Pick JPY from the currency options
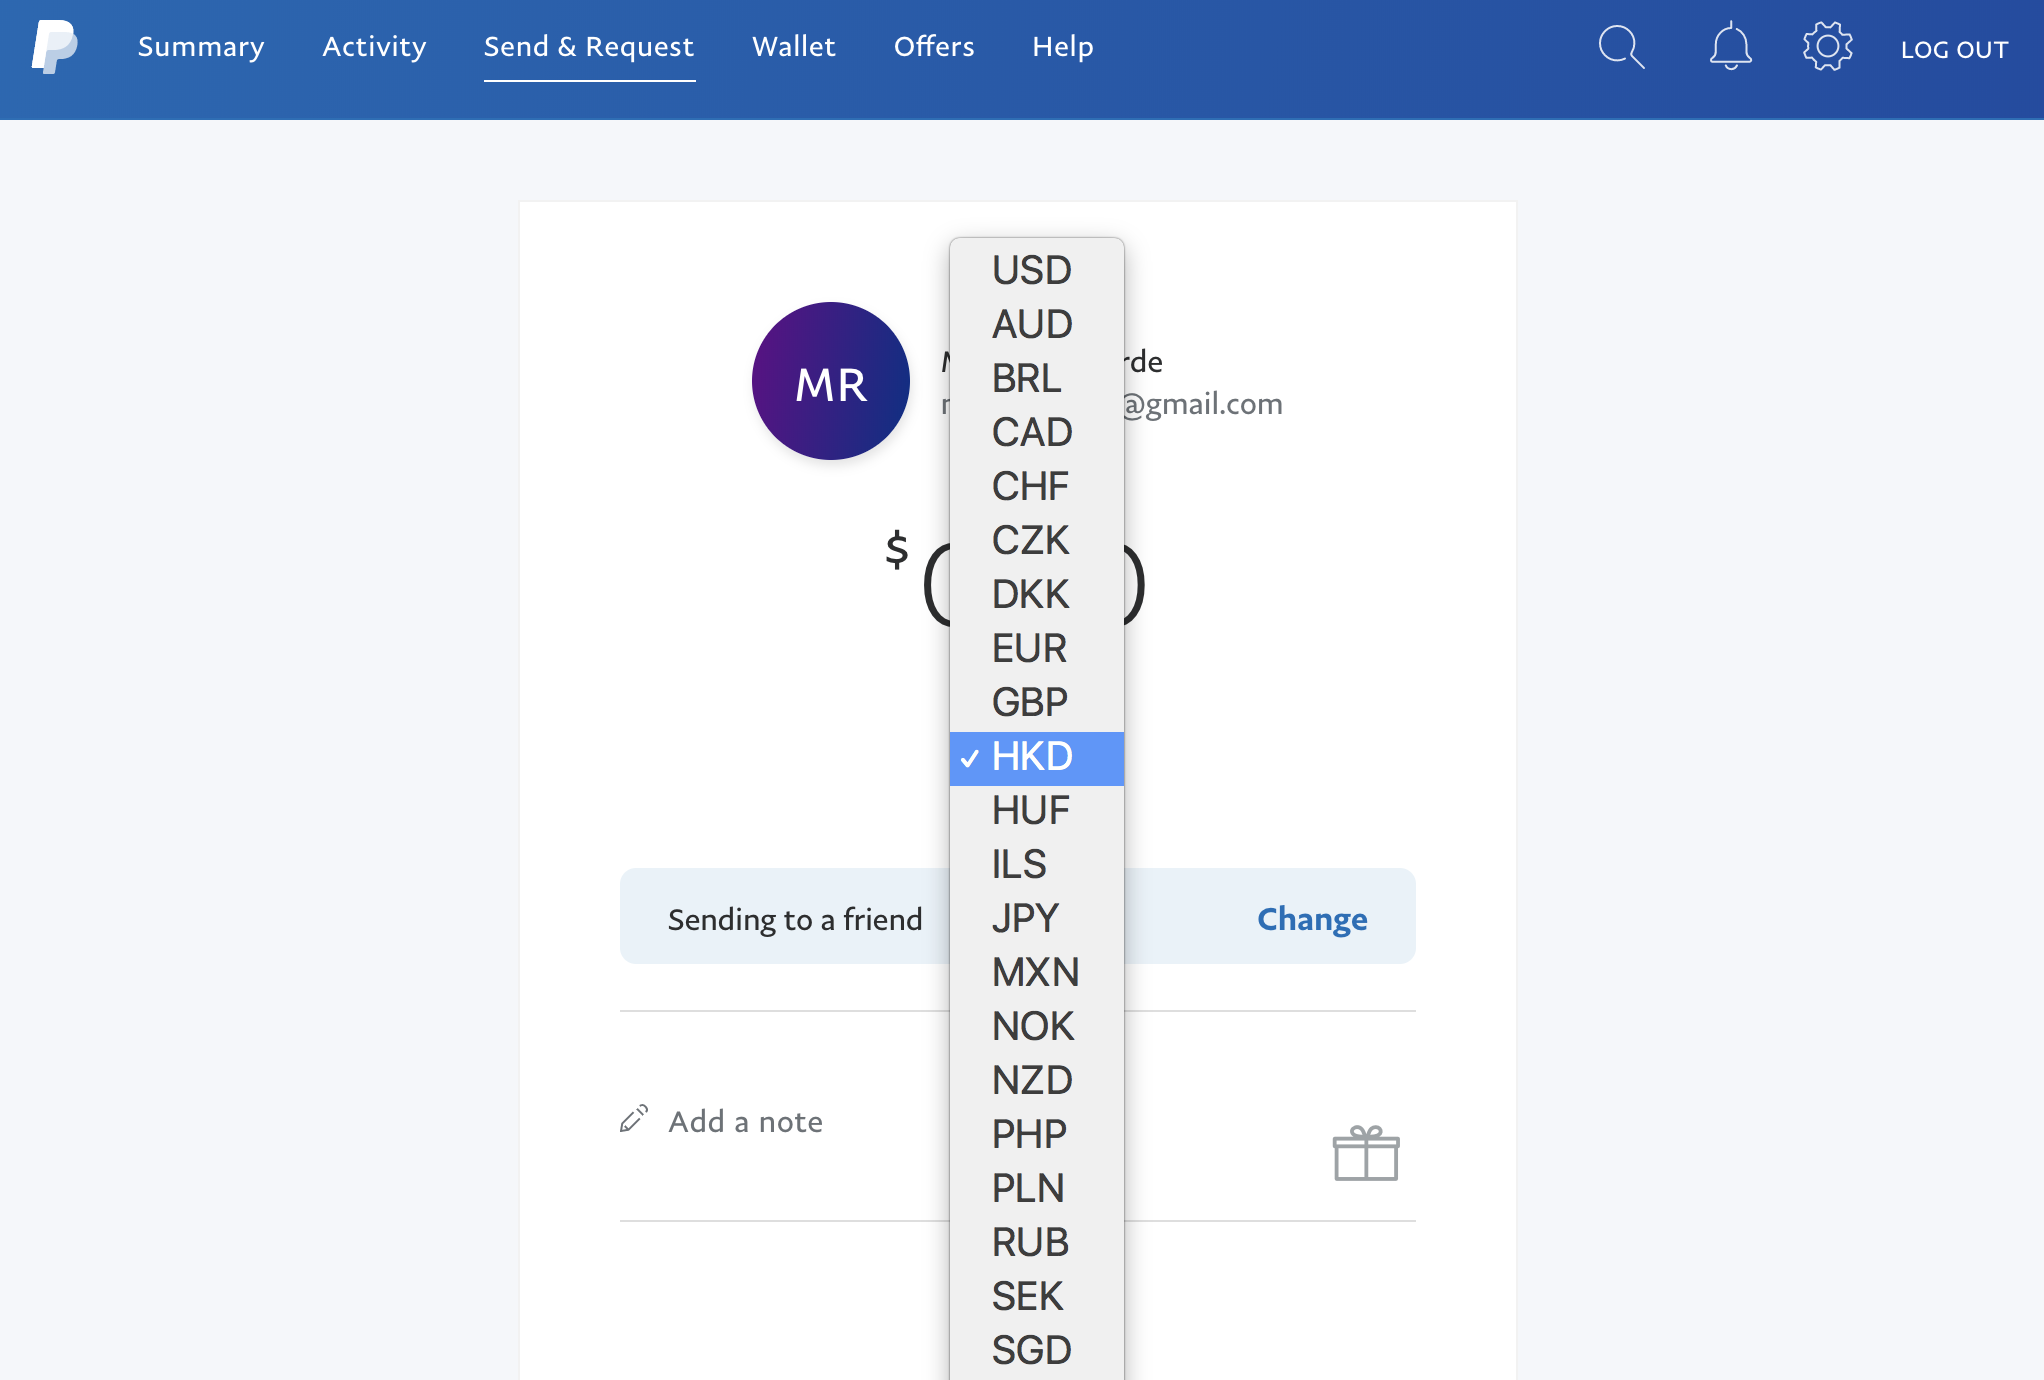The width and height of the screenshot is (2044, 1380). pos(1036,918)
